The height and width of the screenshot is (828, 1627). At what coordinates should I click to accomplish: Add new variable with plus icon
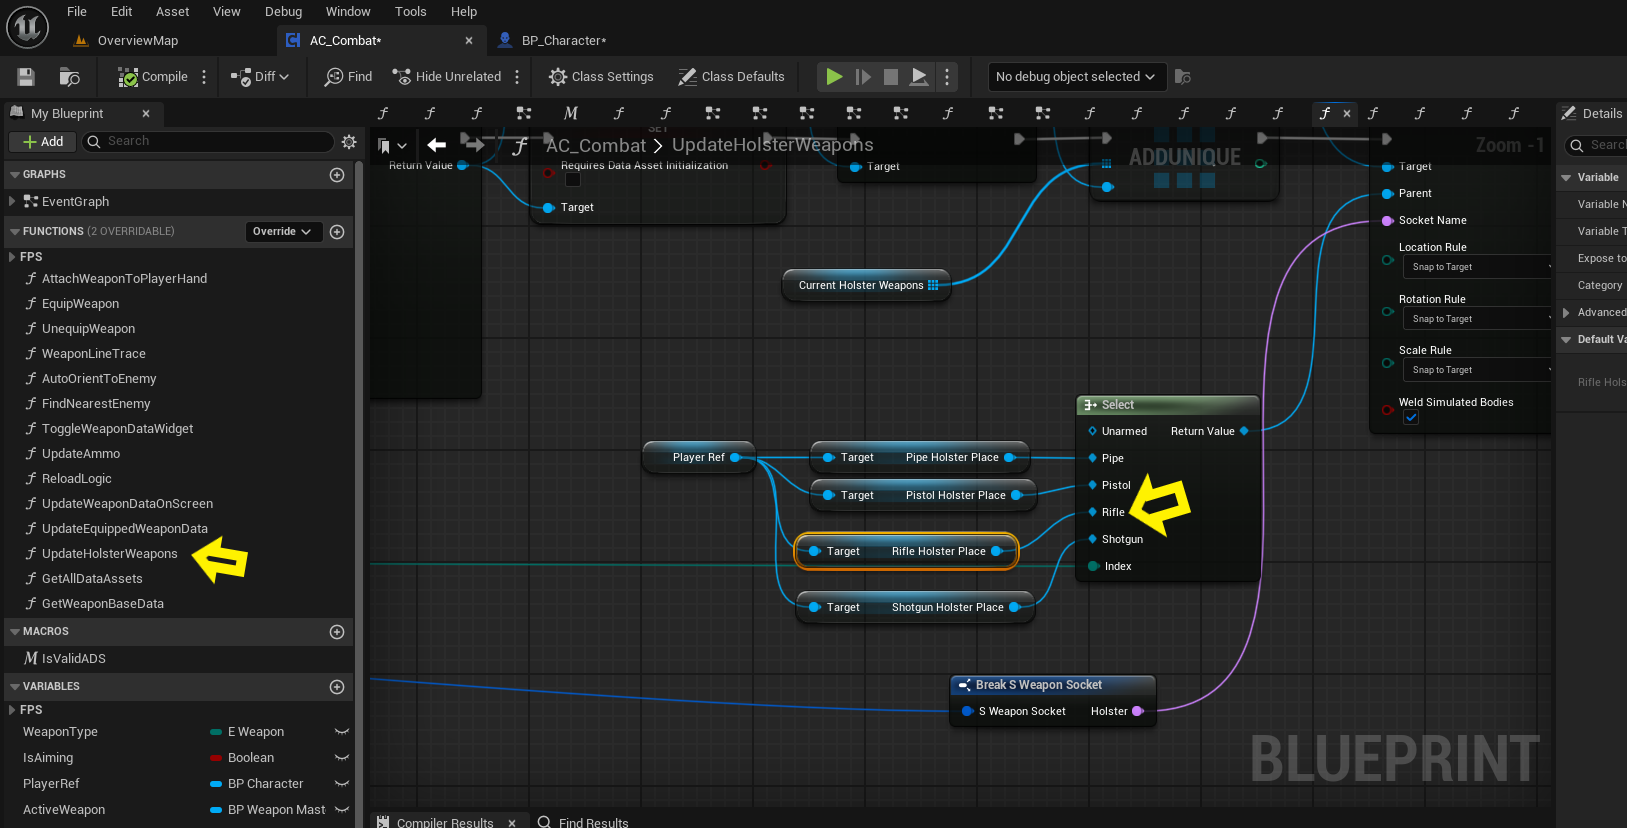pyautogui.click(x=337, y=687)
